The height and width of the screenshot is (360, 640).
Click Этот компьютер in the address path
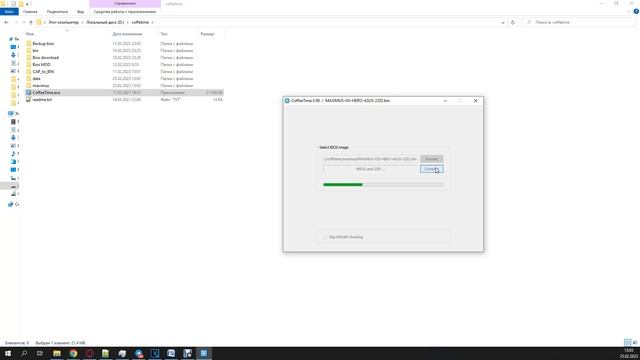[63, 22]
